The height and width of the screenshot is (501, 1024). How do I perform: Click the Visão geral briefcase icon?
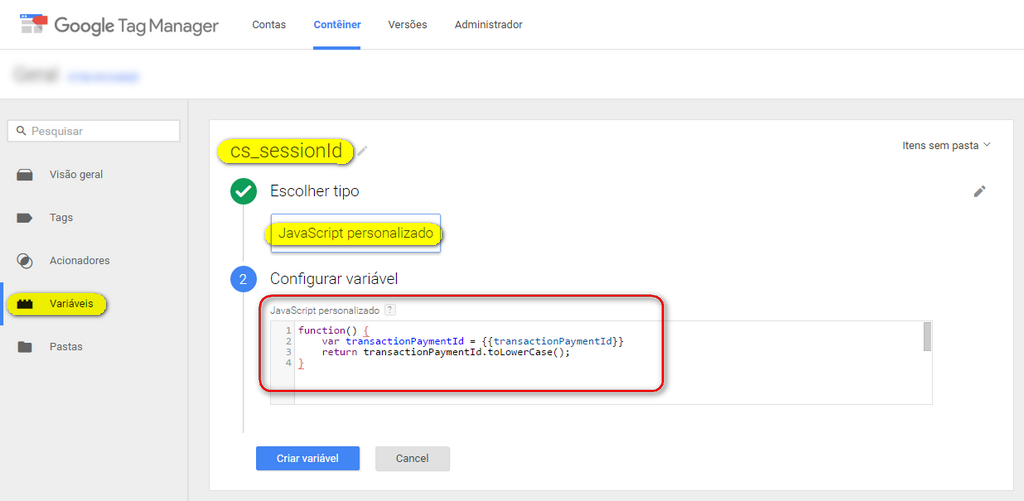pyautogui.click(x=25, y=175)
